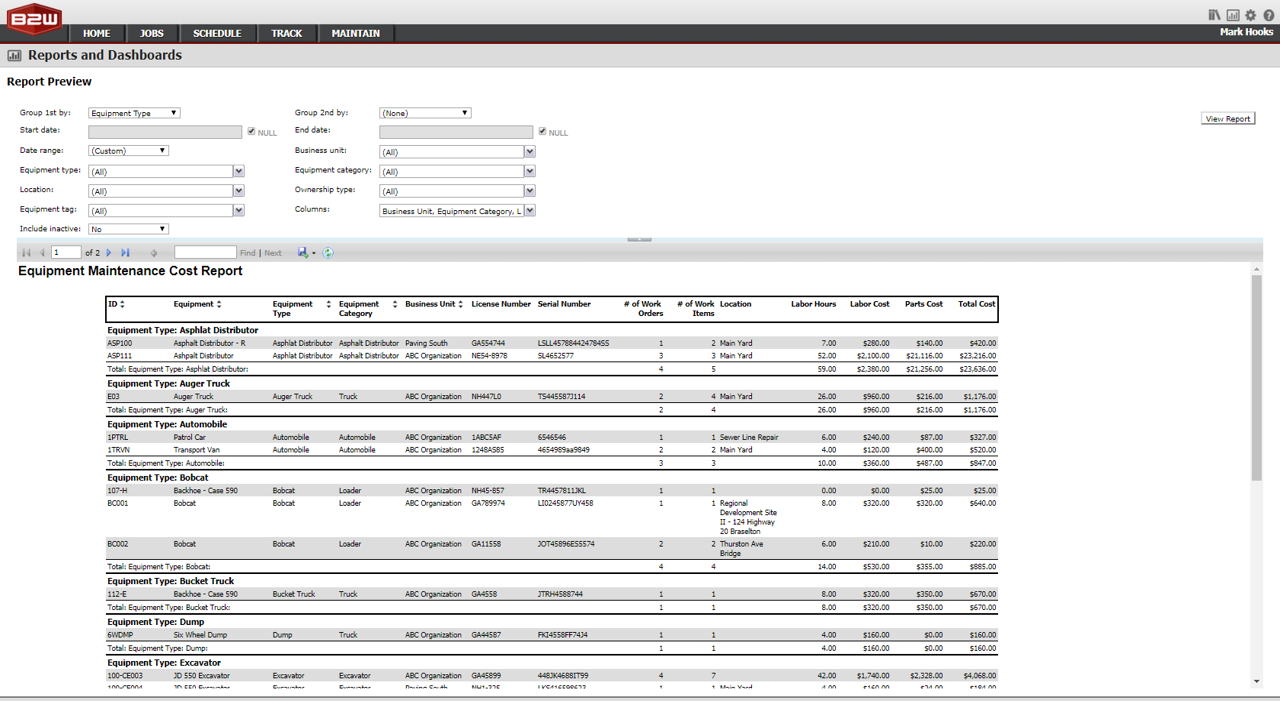
Task: Open the SCHEDULE menu
Action: pos(217,33)
